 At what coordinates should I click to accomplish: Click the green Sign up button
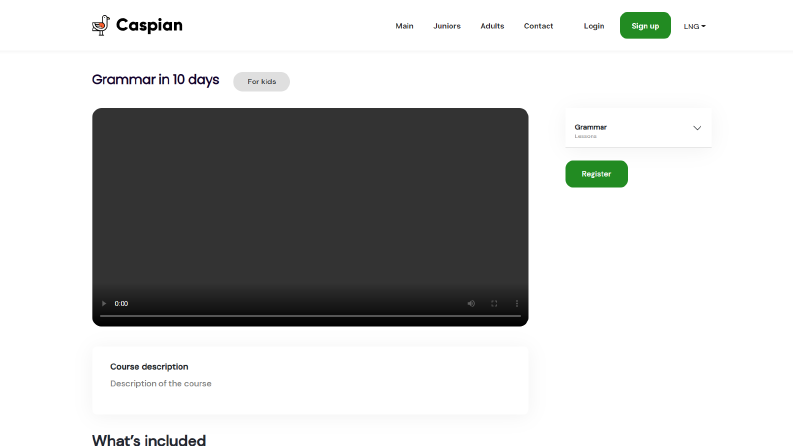pyautogui.click(x=645, y=25)
